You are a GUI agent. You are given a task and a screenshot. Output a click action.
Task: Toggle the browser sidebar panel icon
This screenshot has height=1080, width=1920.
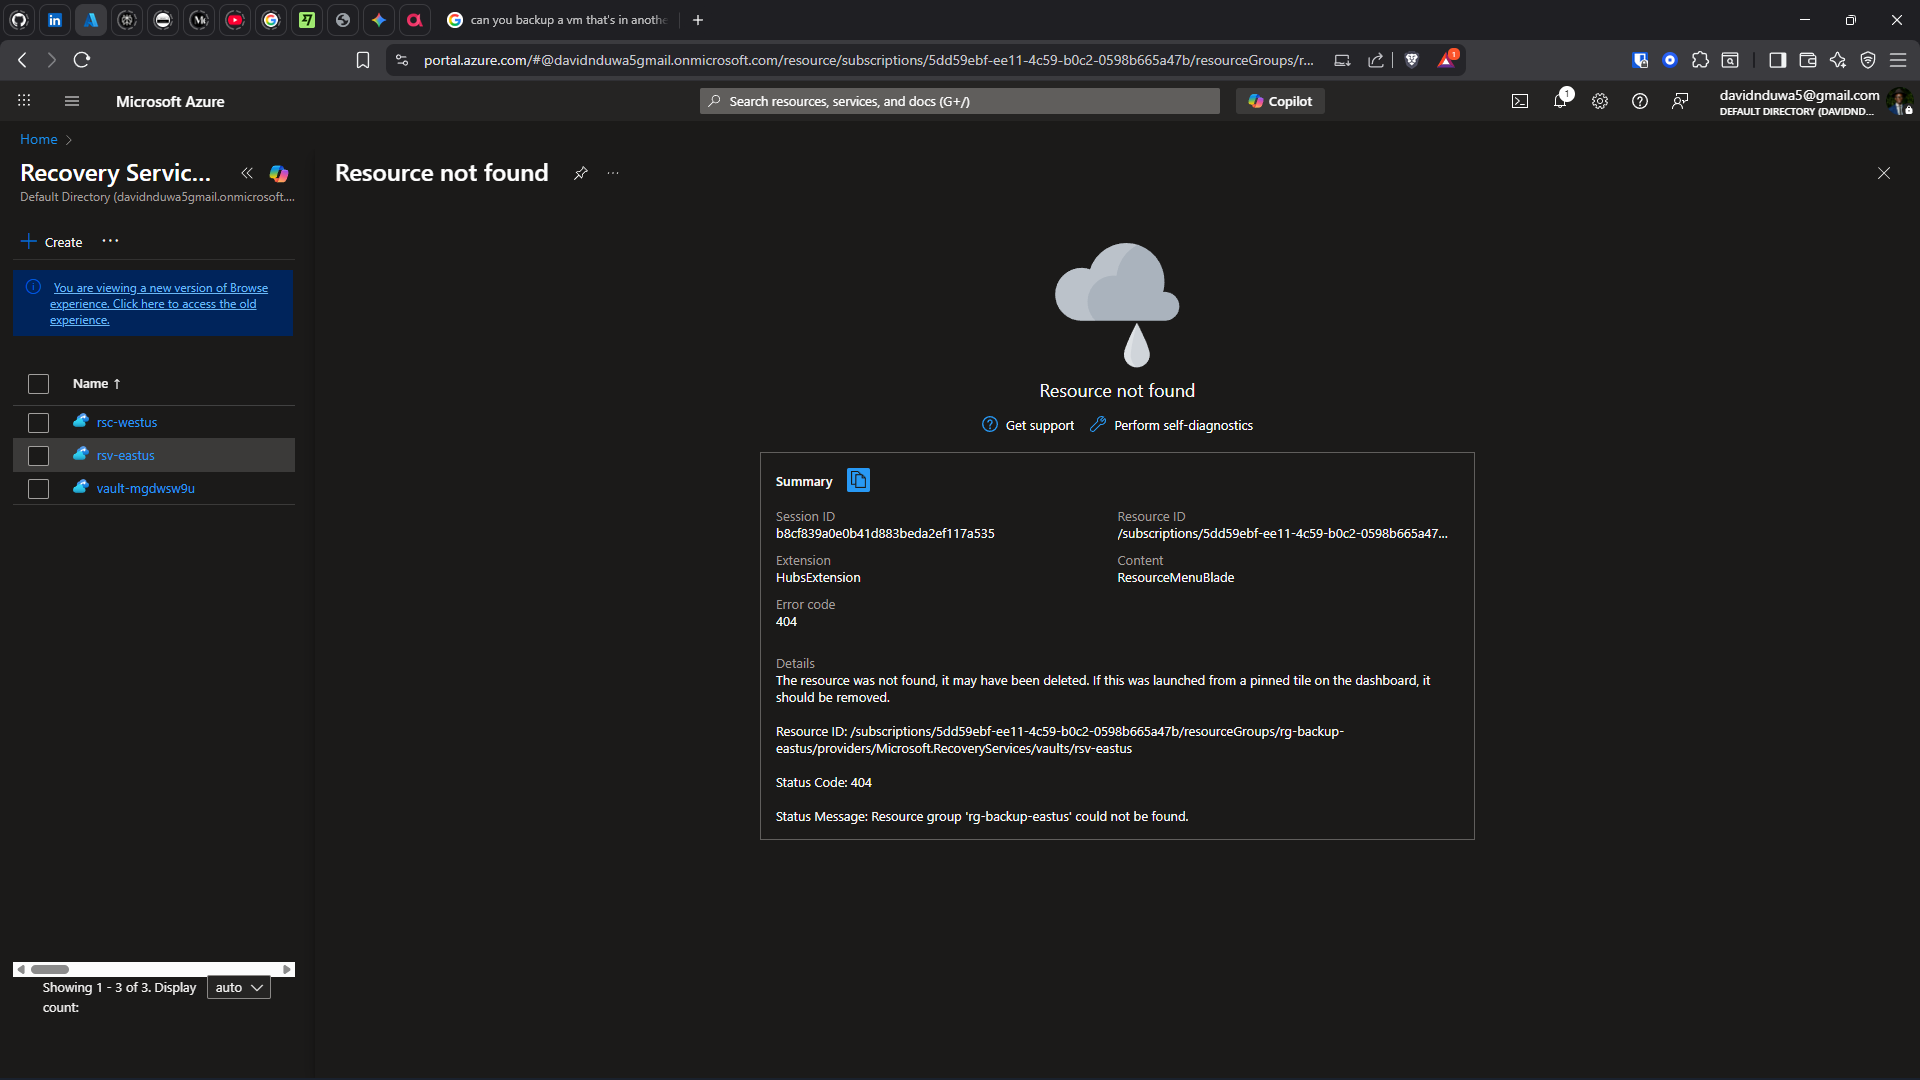click(x=1777, y=60)
